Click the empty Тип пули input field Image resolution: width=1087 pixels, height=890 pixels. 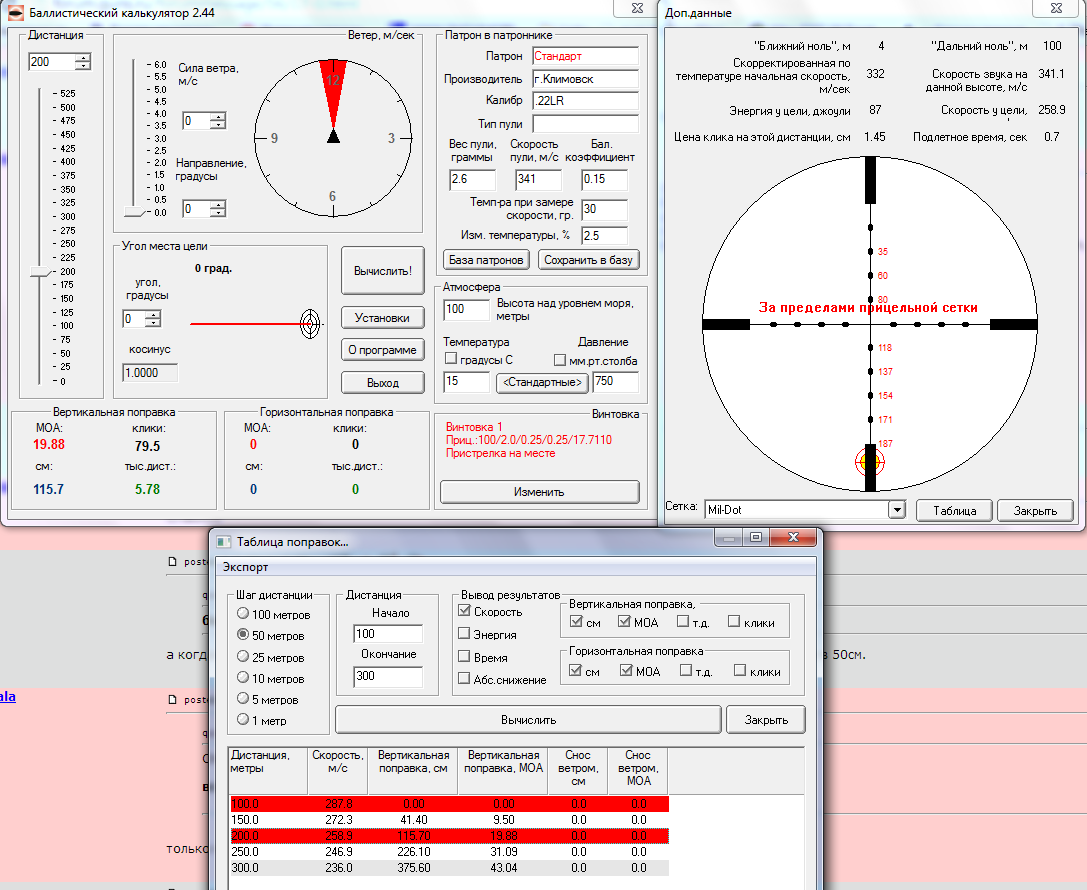coord(586,124)
